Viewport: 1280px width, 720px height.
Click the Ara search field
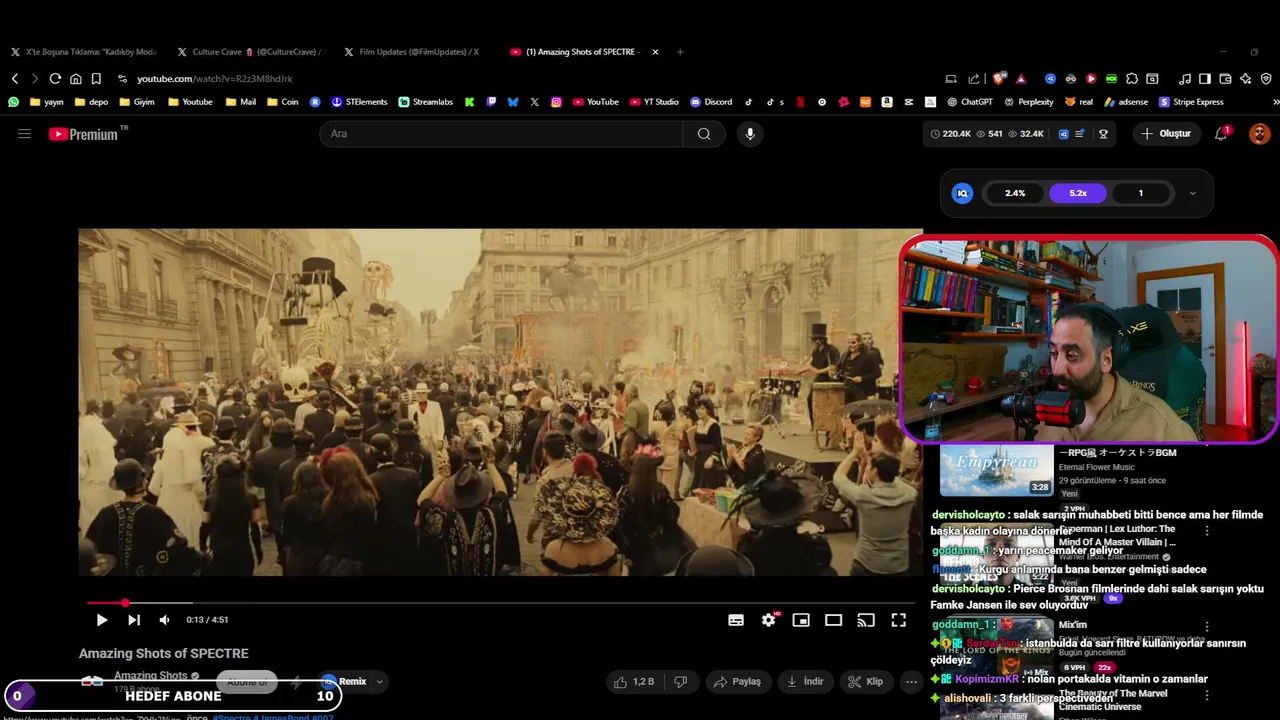point(501,134)
